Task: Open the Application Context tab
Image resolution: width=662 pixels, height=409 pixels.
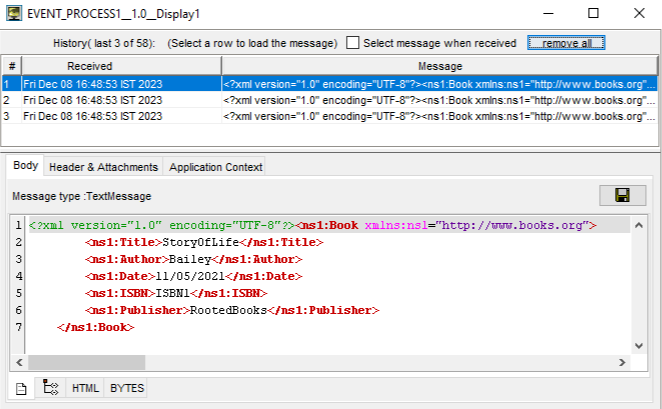Action: click(x=215, y=167)
